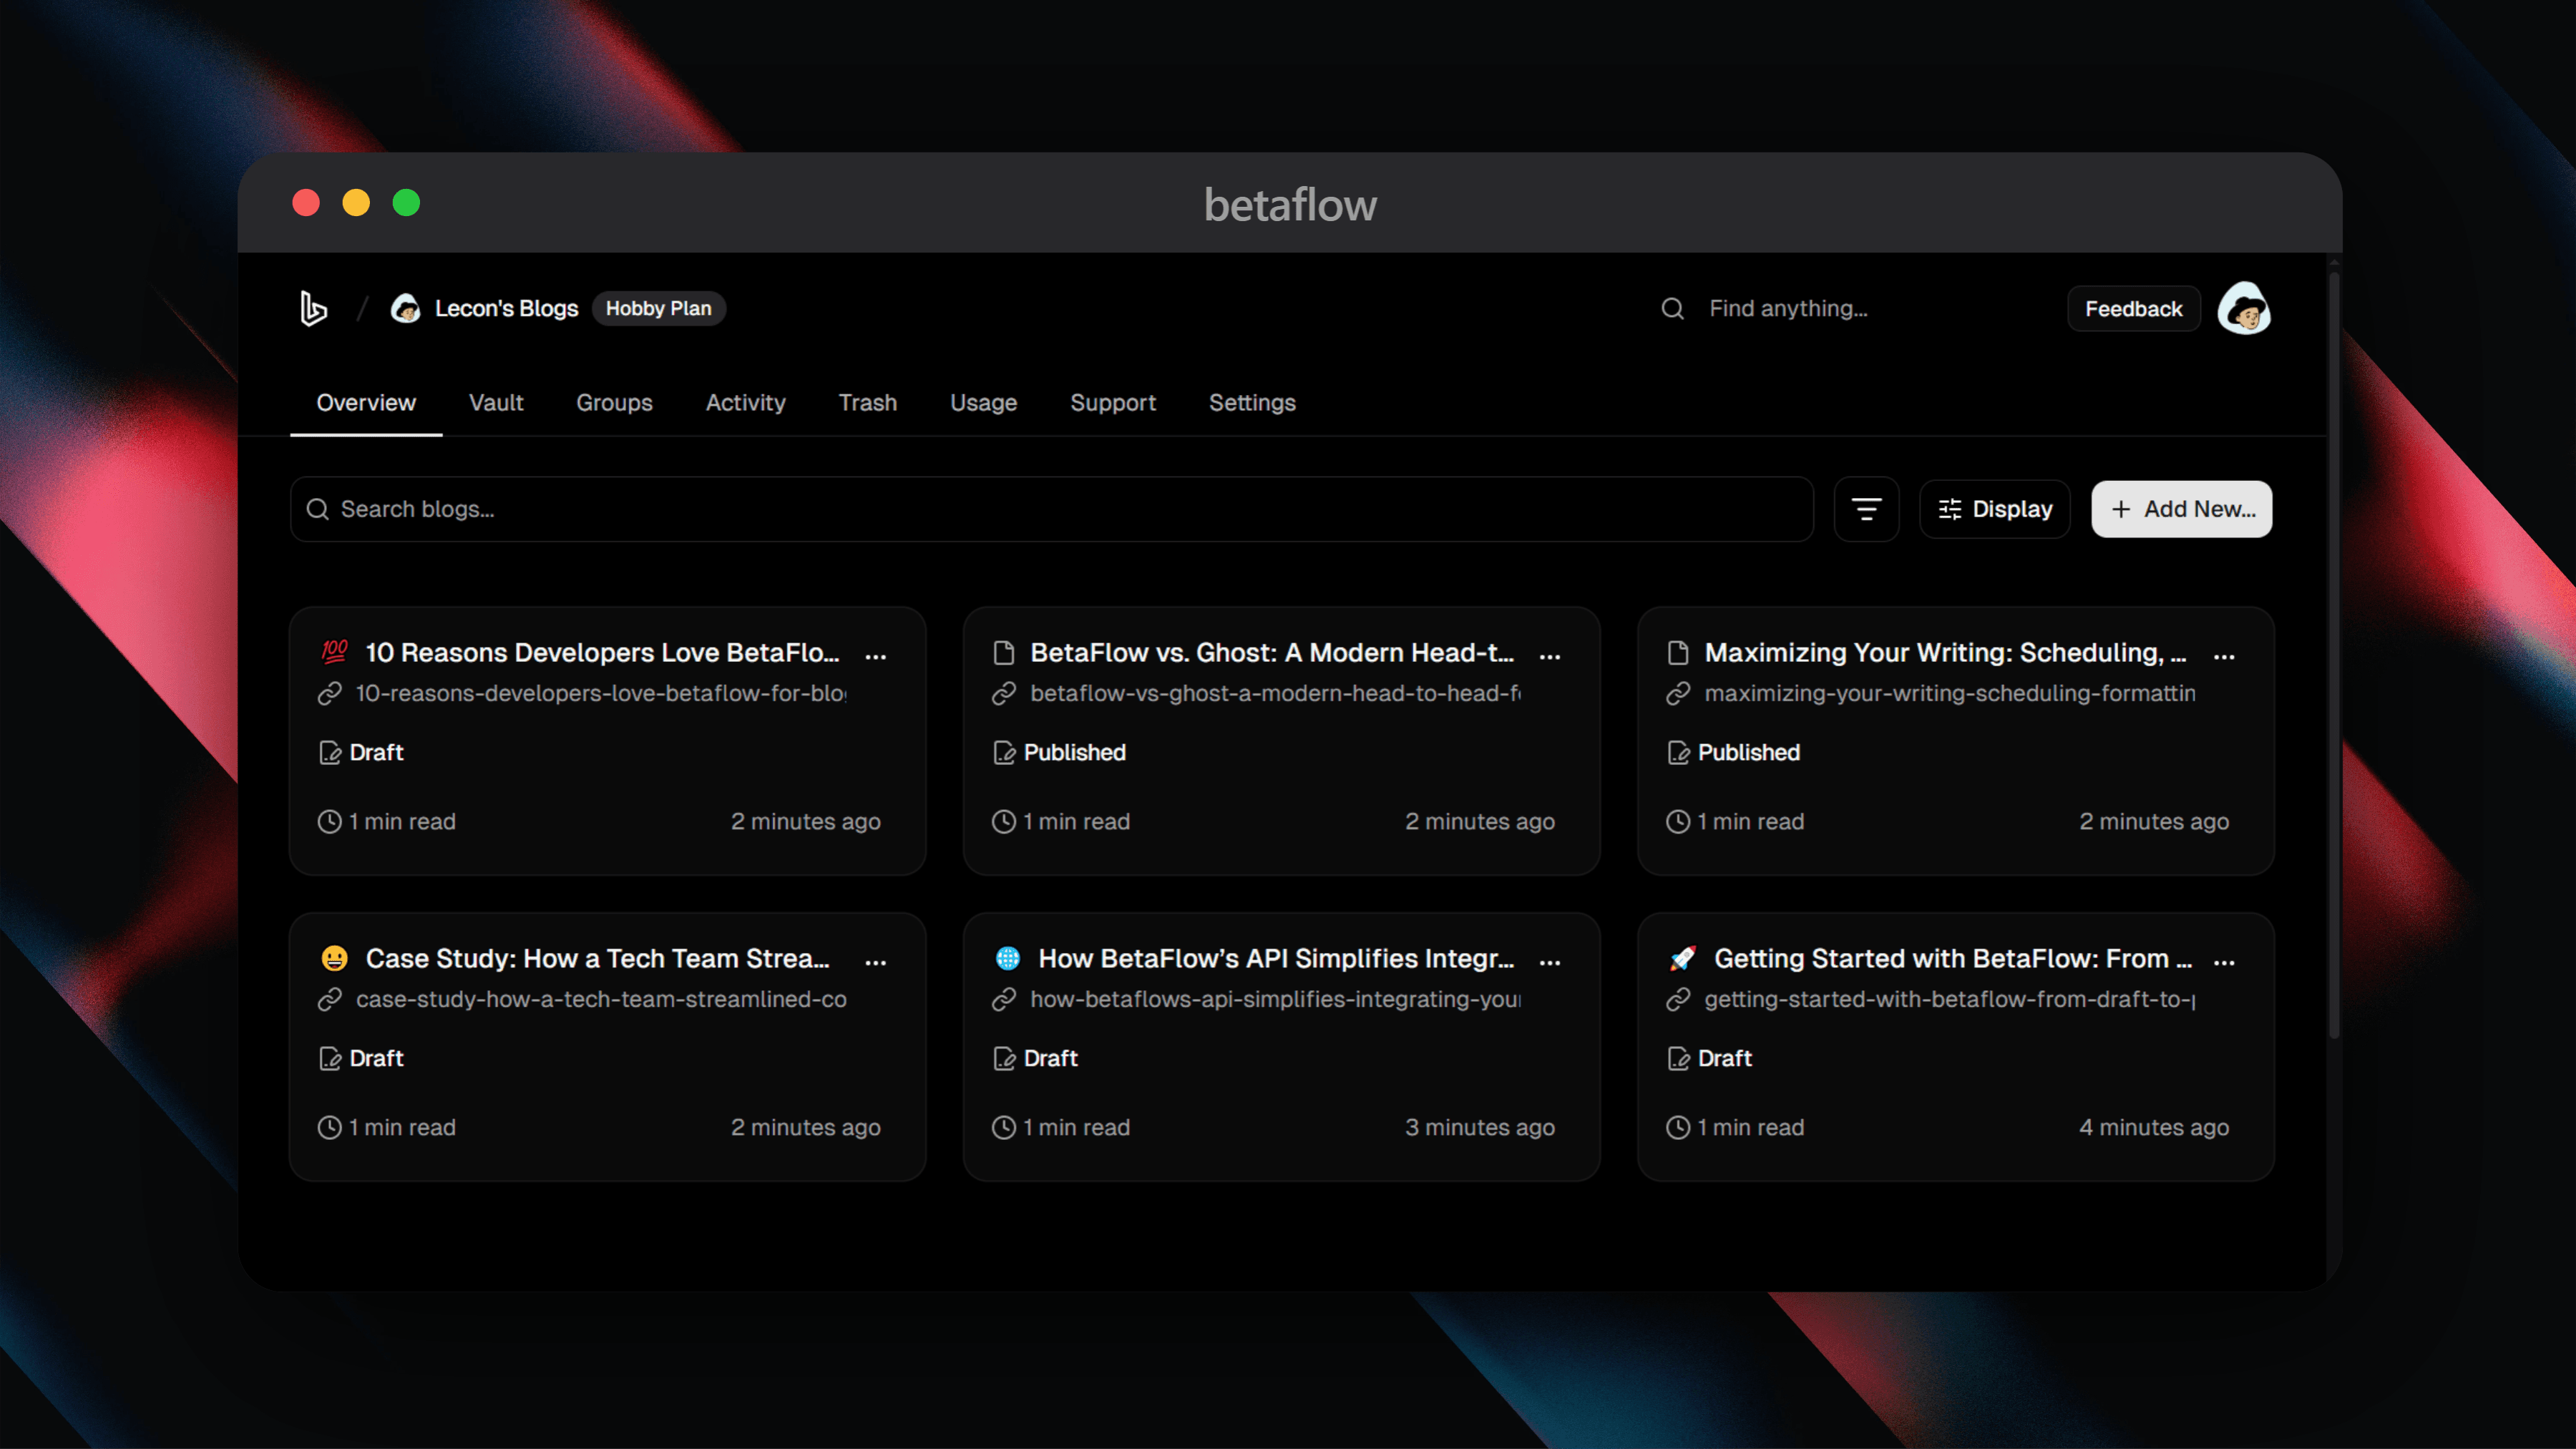View the Activity tab

click(x=746, y=402)
